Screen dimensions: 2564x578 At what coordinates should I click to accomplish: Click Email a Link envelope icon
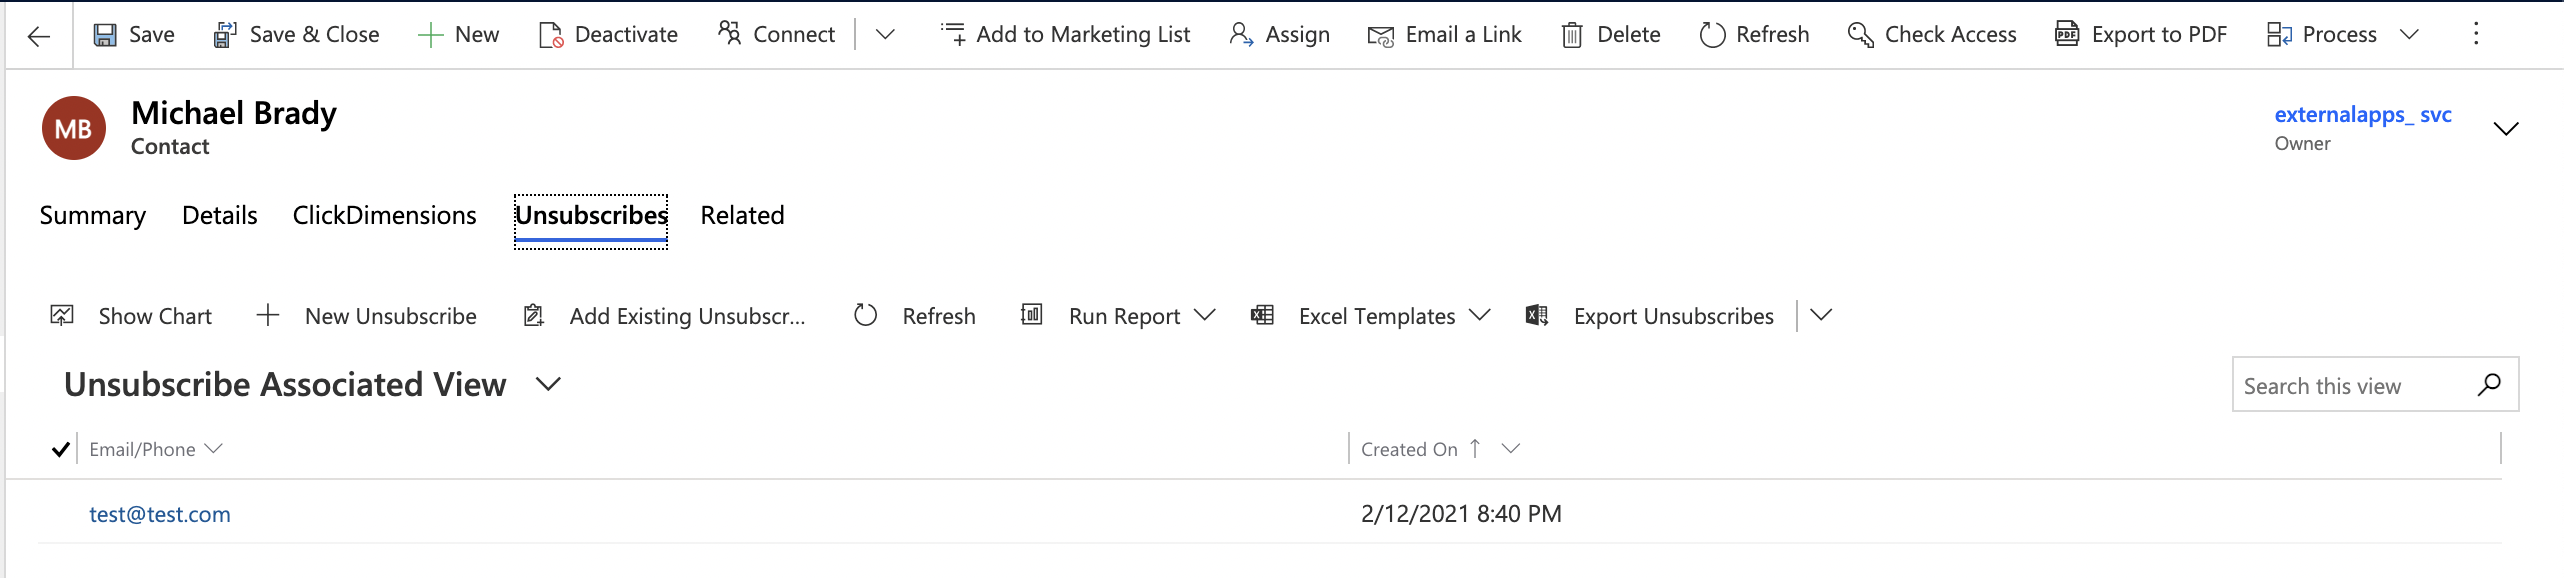pyautogui.click(x=1381, y=36)
